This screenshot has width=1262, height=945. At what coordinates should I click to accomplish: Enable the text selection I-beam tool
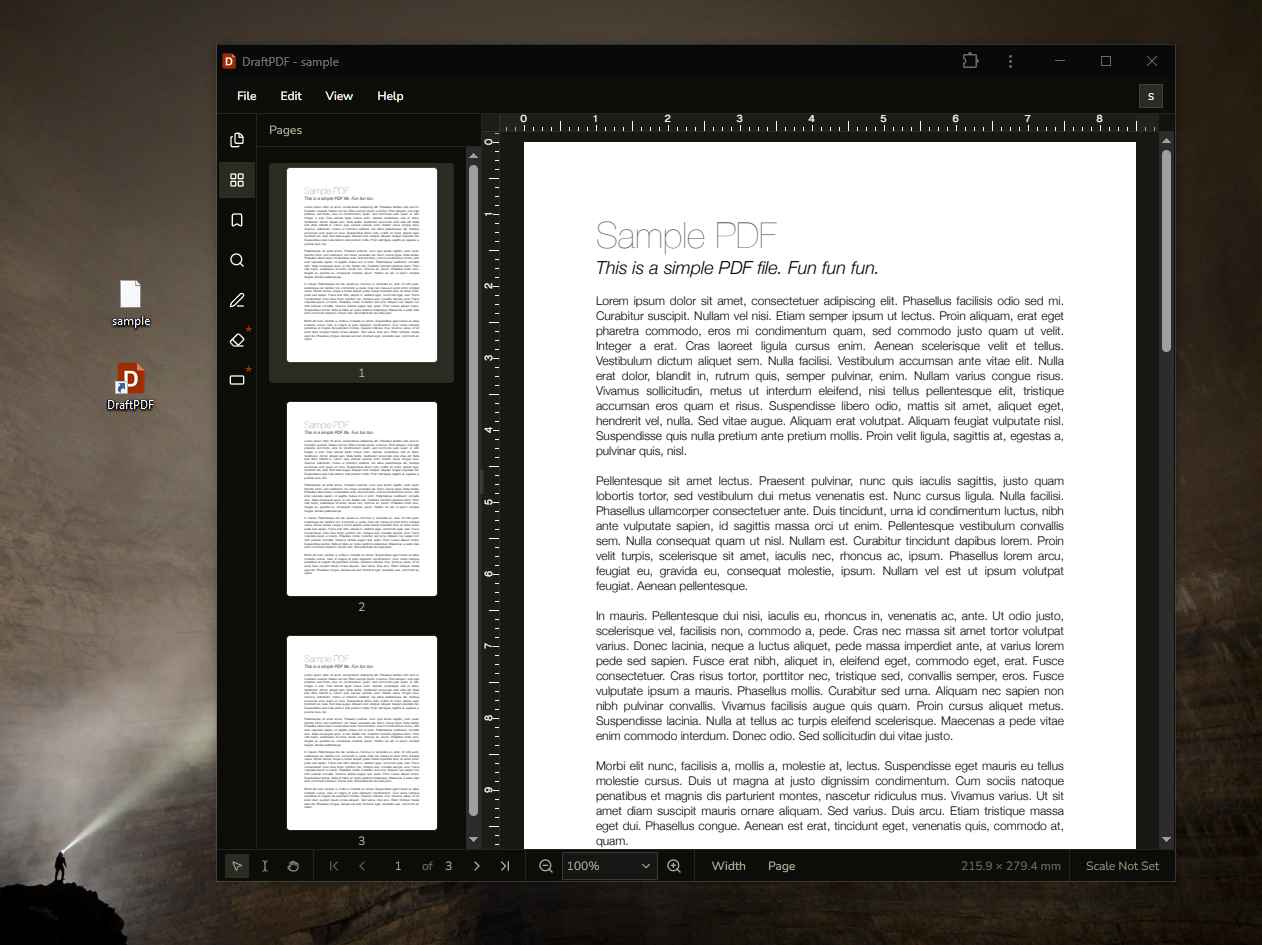[265, 866]
